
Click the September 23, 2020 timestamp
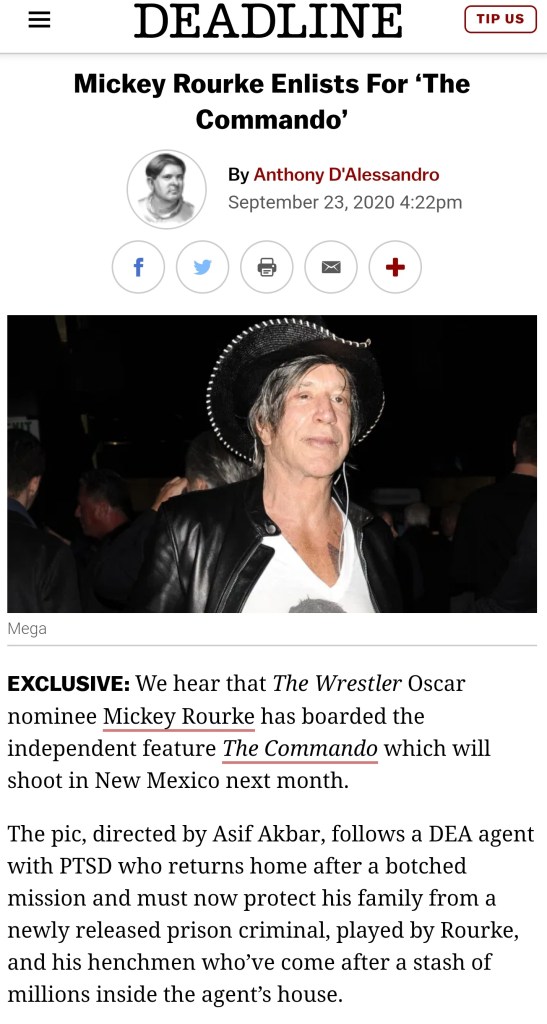pyautogui.click(x=345, y=203)
